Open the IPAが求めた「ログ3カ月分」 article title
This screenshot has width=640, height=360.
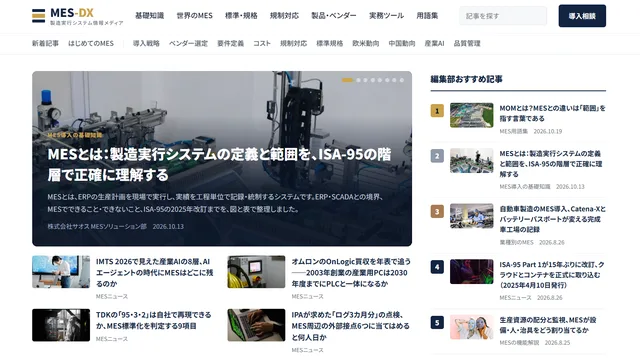pyautogui.click(x=350, y=326)
